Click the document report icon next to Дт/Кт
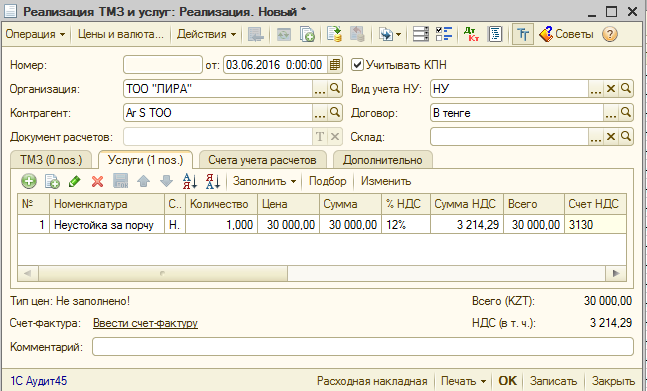 point(495,34)
